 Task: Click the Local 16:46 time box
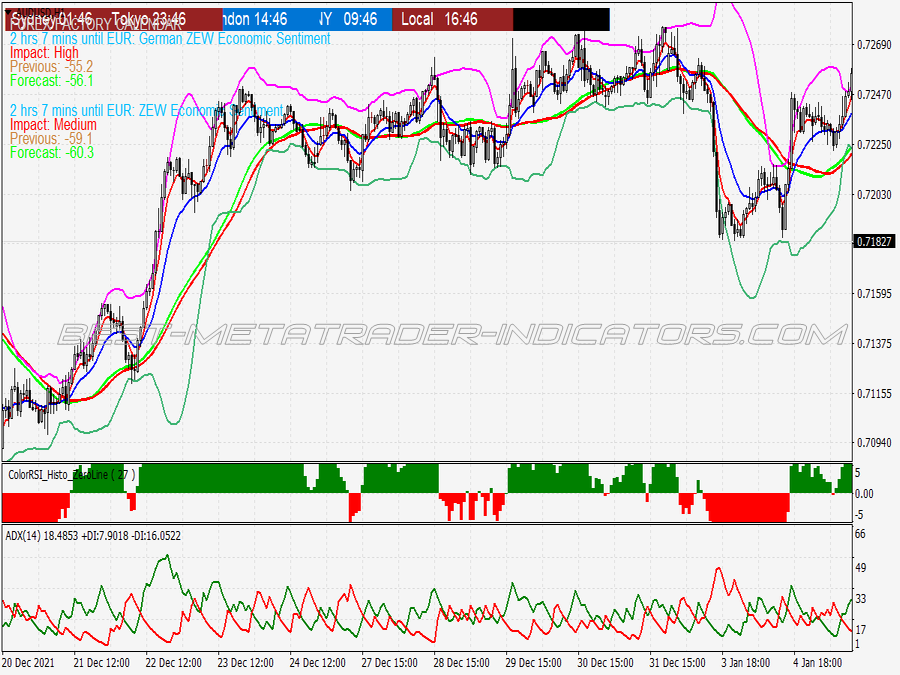click(x=453, y=20)
